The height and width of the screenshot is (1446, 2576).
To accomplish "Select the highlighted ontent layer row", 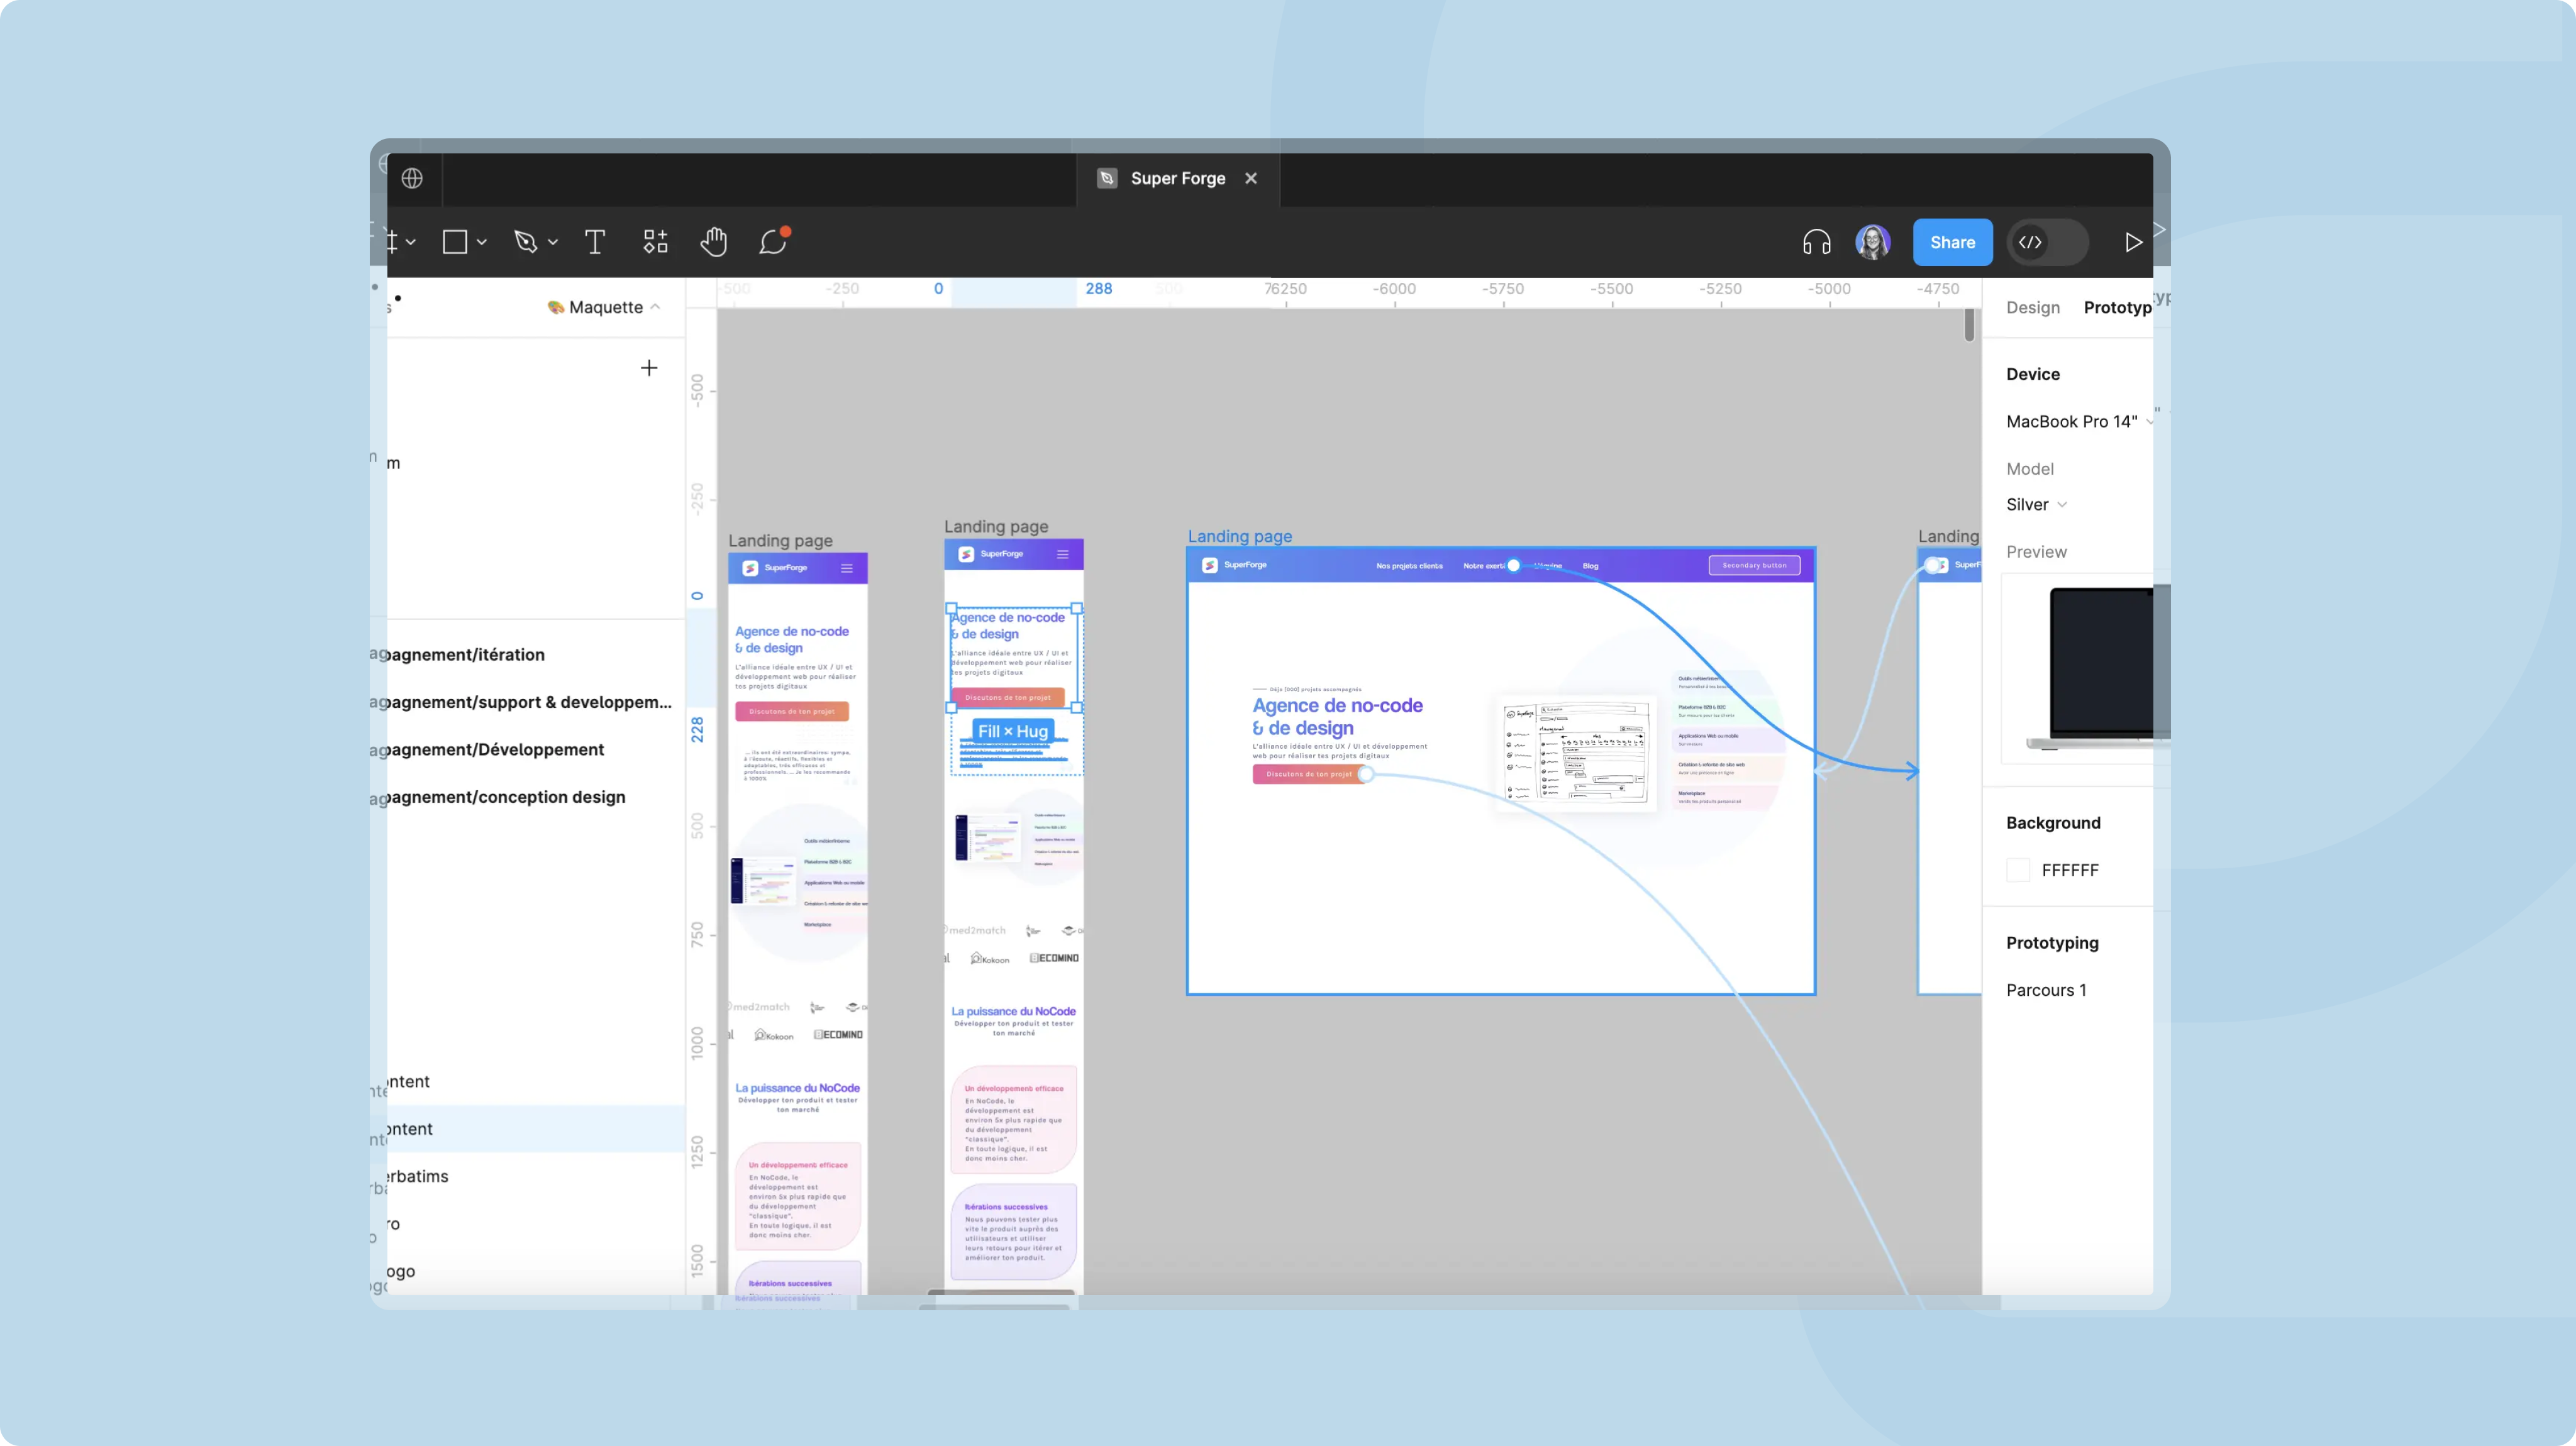I will [535, 1129].
